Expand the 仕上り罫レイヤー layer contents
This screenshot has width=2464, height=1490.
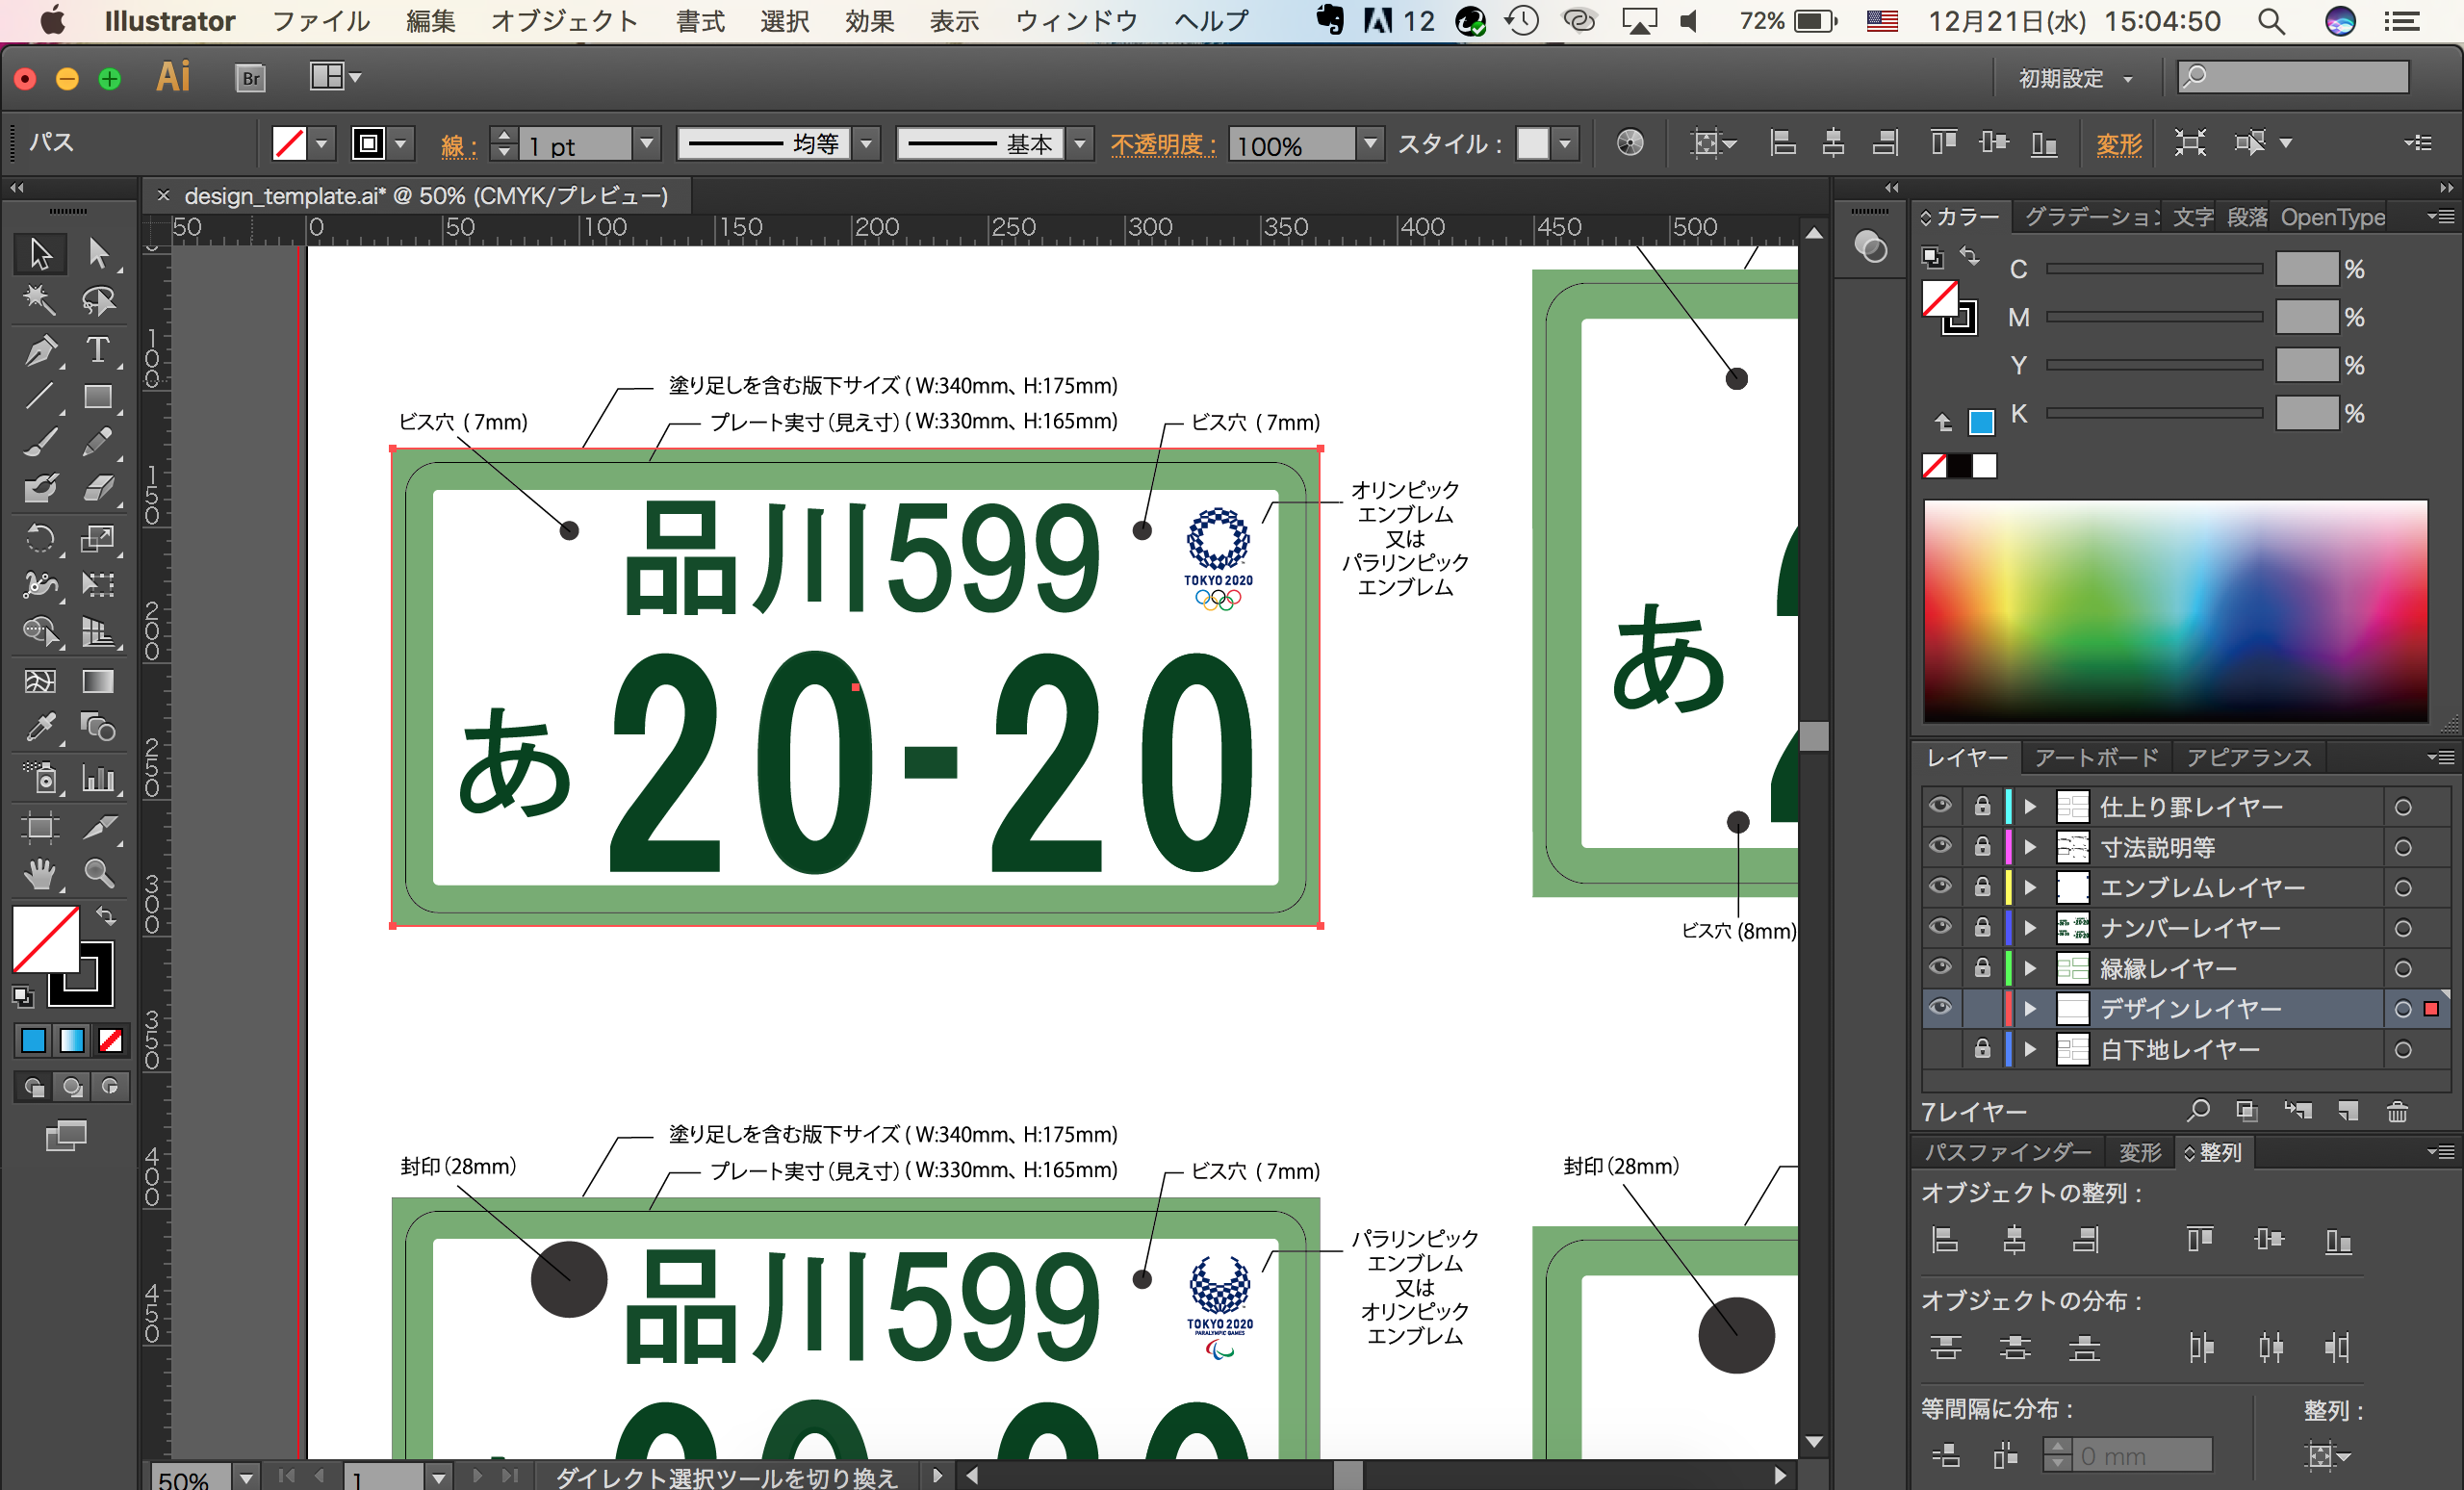click(x=2030, y=806)
